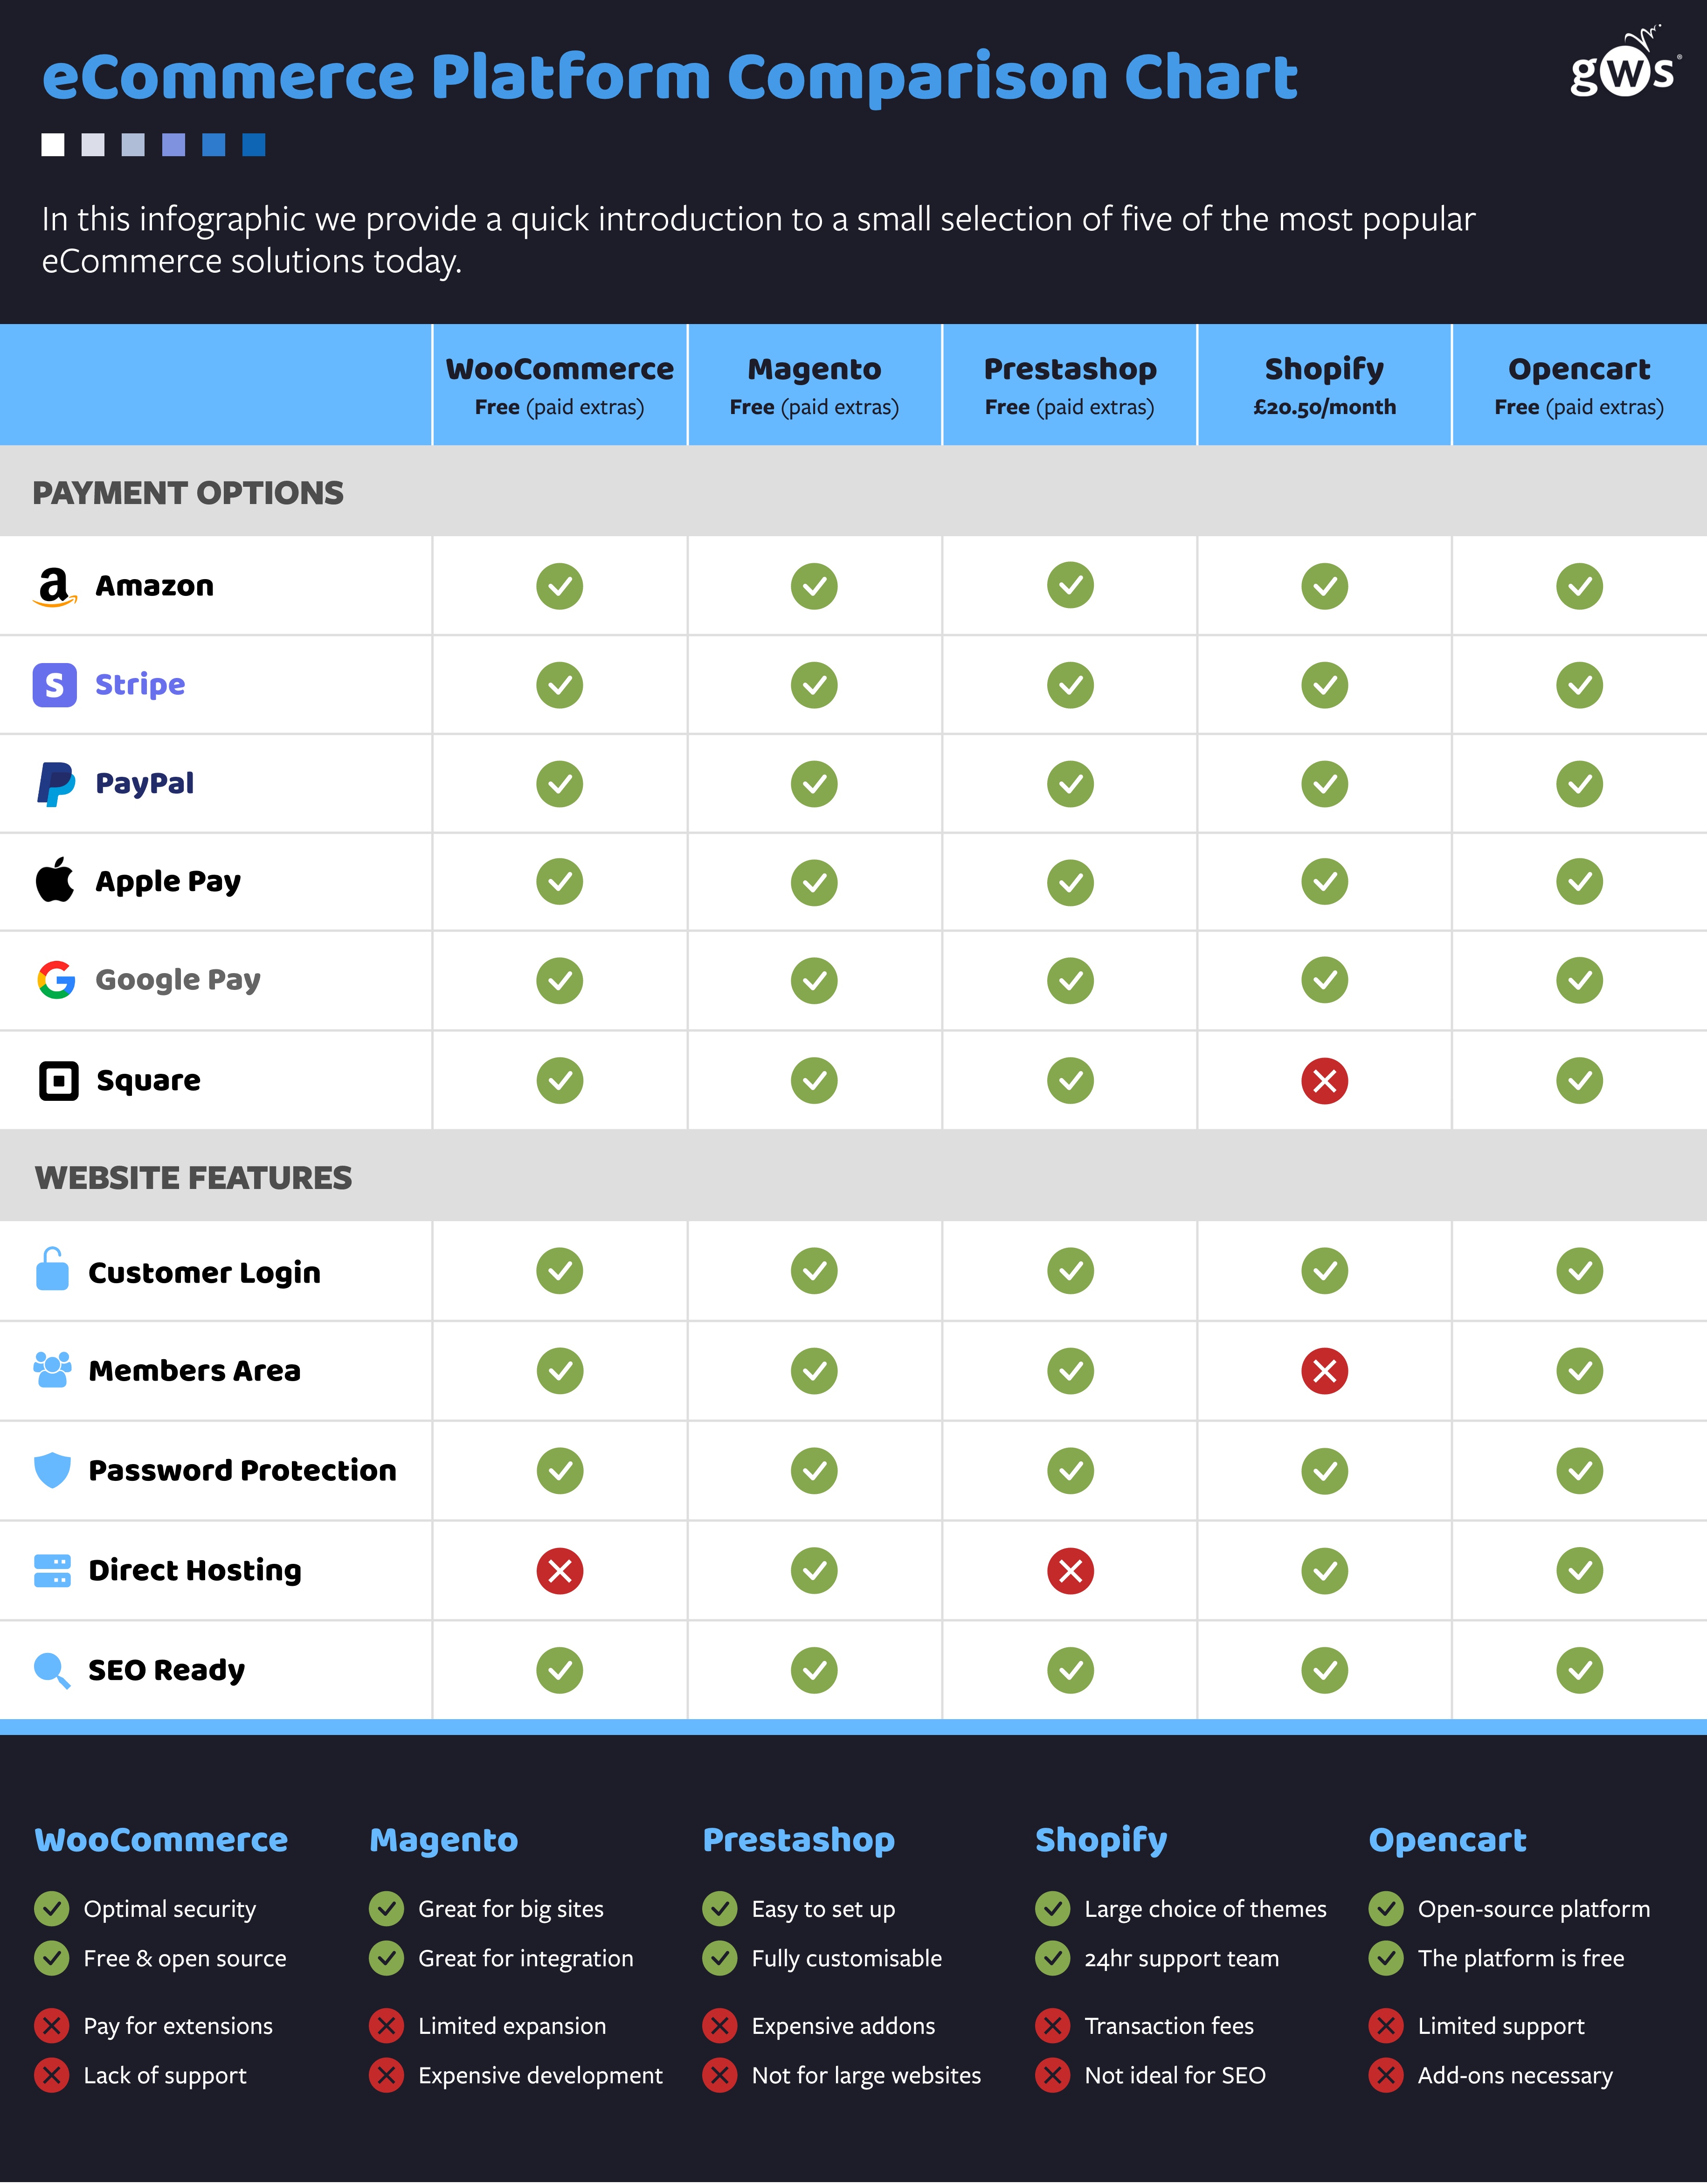Click the Direct Hosting row label
This screenshot has width=1707, height=2184.
195,1571
